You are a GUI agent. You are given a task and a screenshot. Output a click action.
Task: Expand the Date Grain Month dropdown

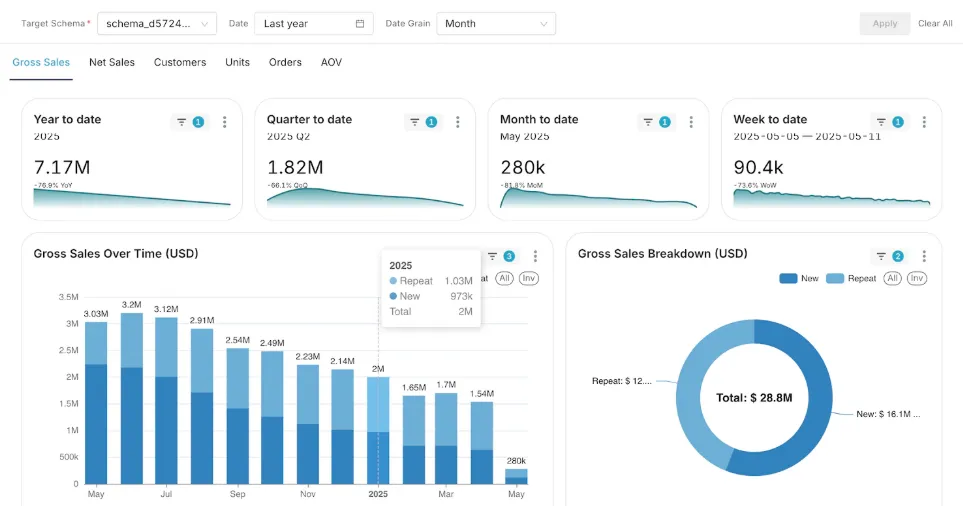(496, 23)
